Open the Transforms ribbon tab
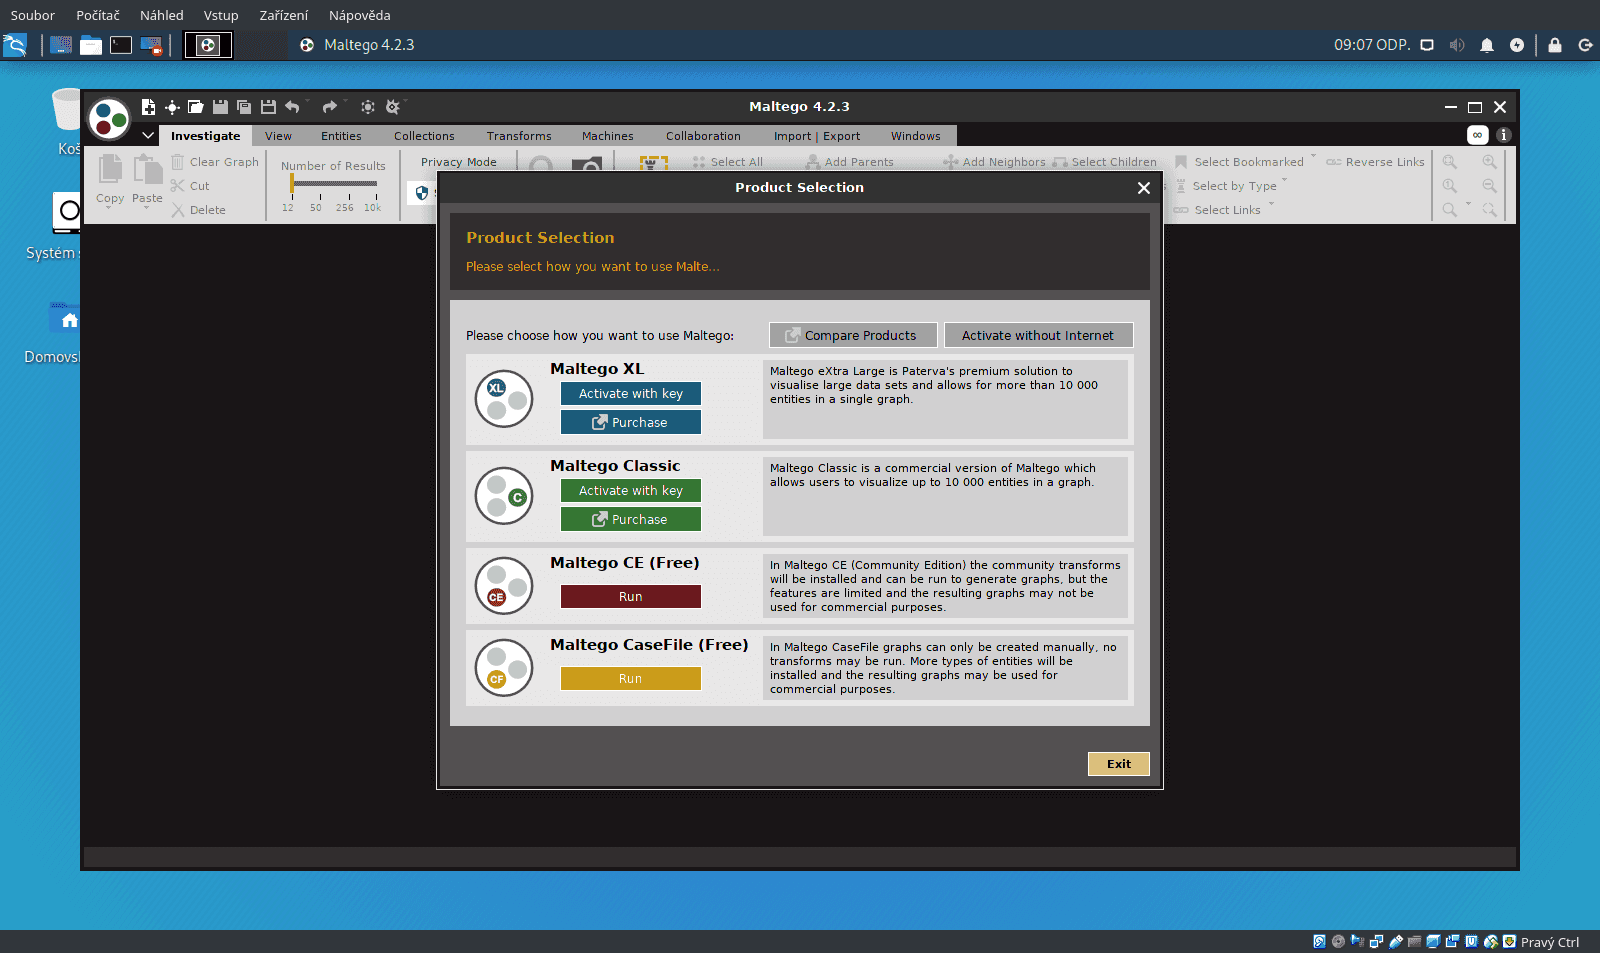1600x953 pixels. (x=519, y=136)
